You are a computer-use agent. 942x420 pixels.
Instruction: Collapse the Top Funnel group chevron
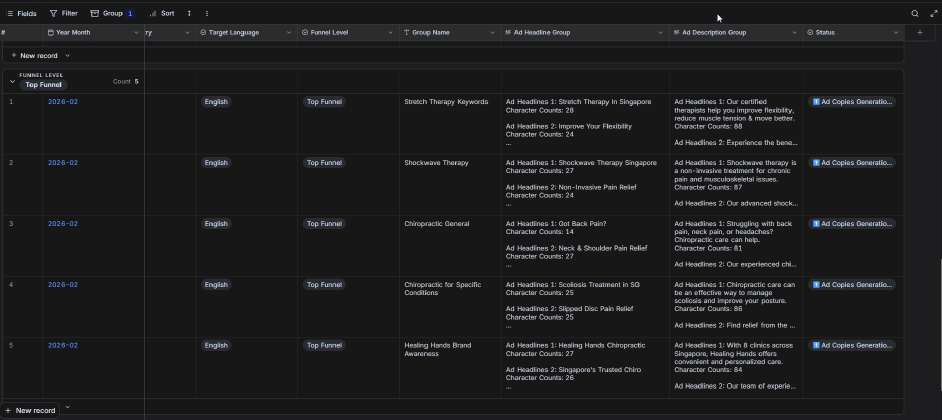12,81
